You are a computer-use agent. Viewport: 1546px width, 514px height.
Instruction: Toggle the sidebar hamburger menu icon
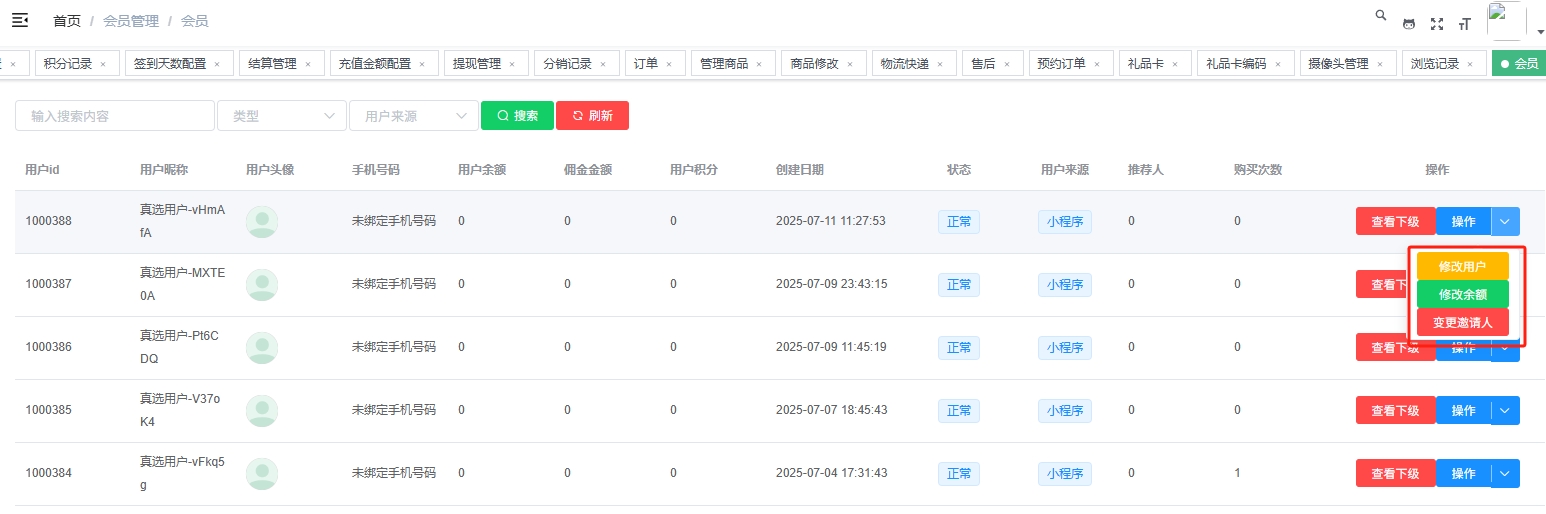click(x=20, y=20)
